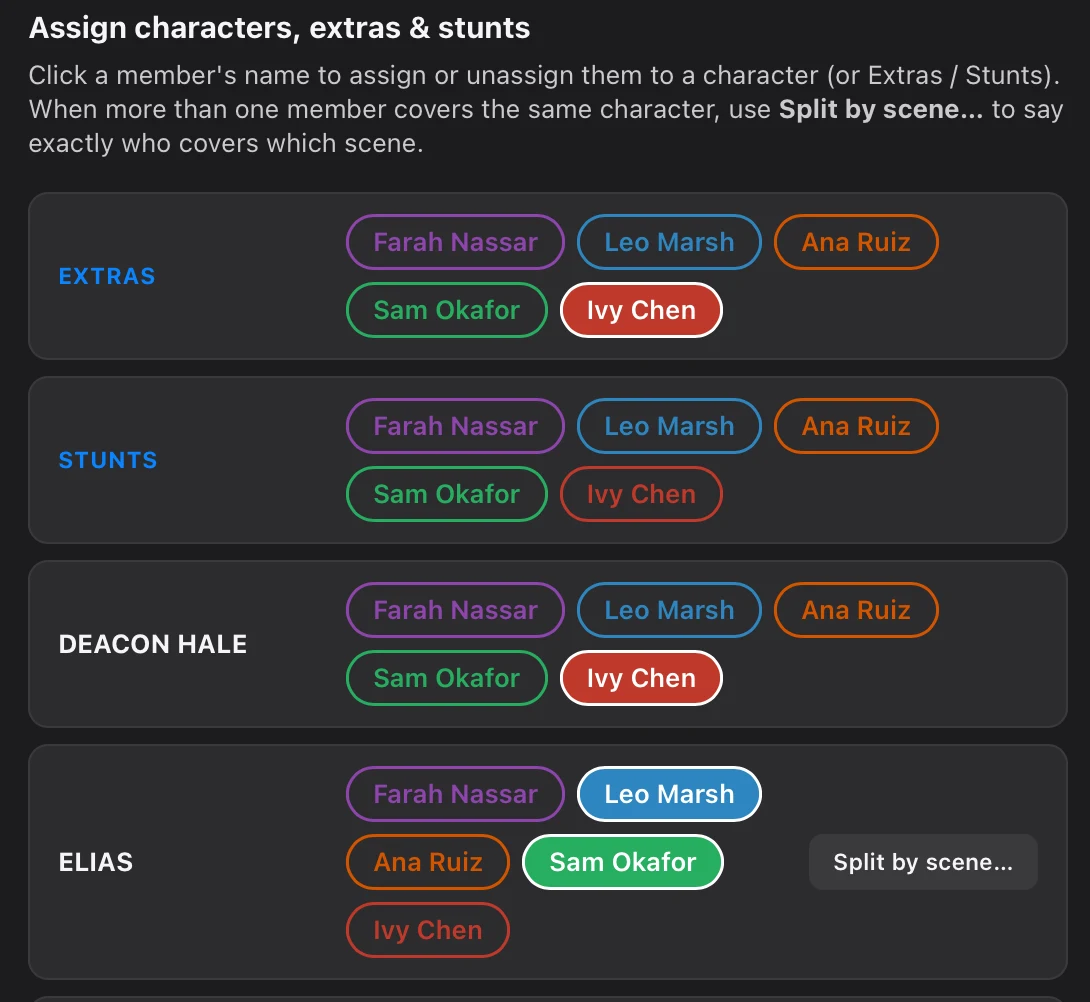Assign Ana Ruiz to Stunts

856,426
